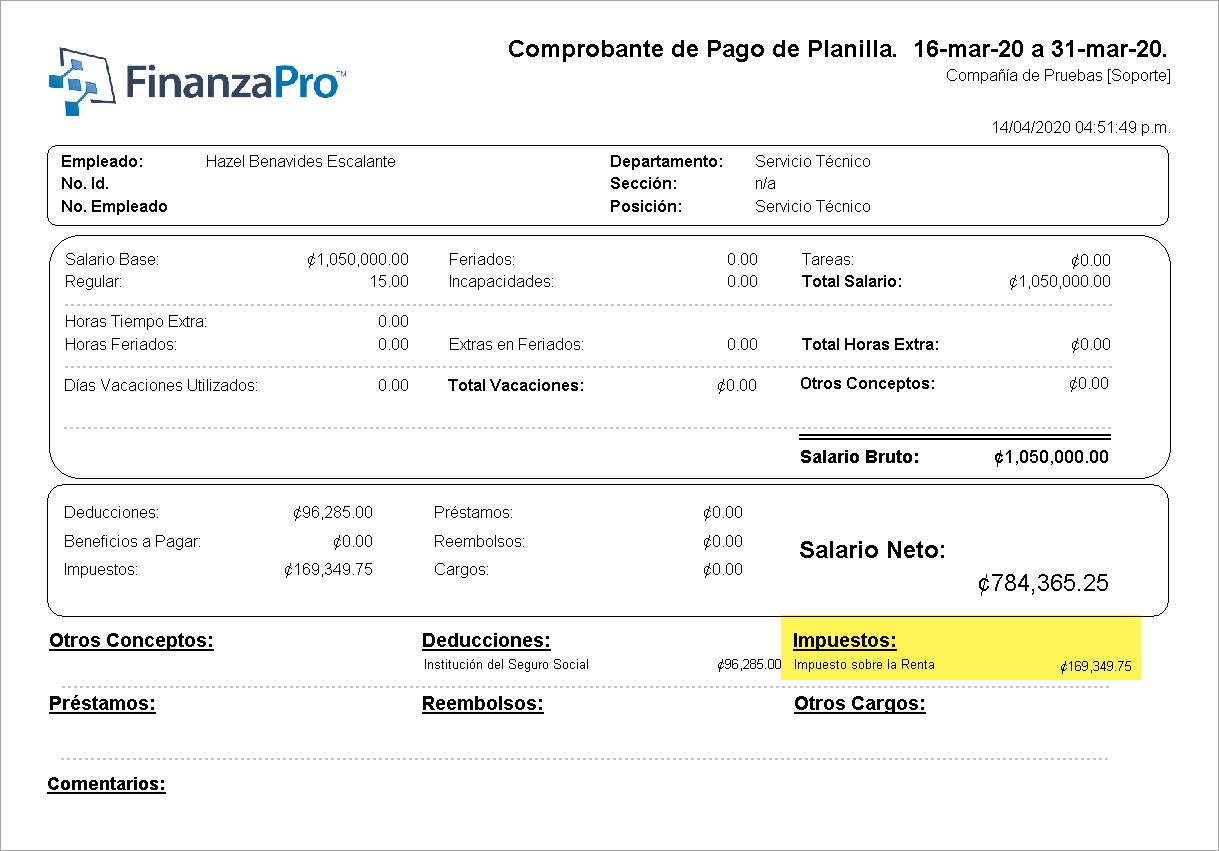Click the Seguro Social deduction amount ₡96,285.00

(749, 665)
